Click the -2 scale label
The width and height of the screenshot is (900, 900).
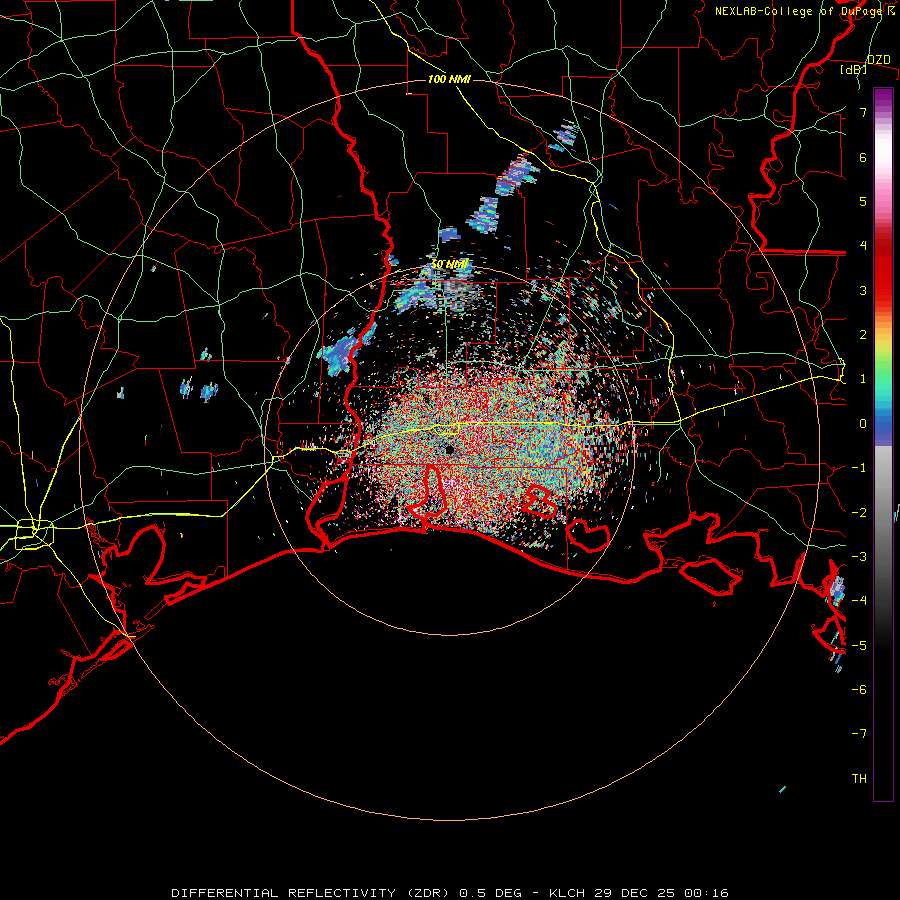859,512
